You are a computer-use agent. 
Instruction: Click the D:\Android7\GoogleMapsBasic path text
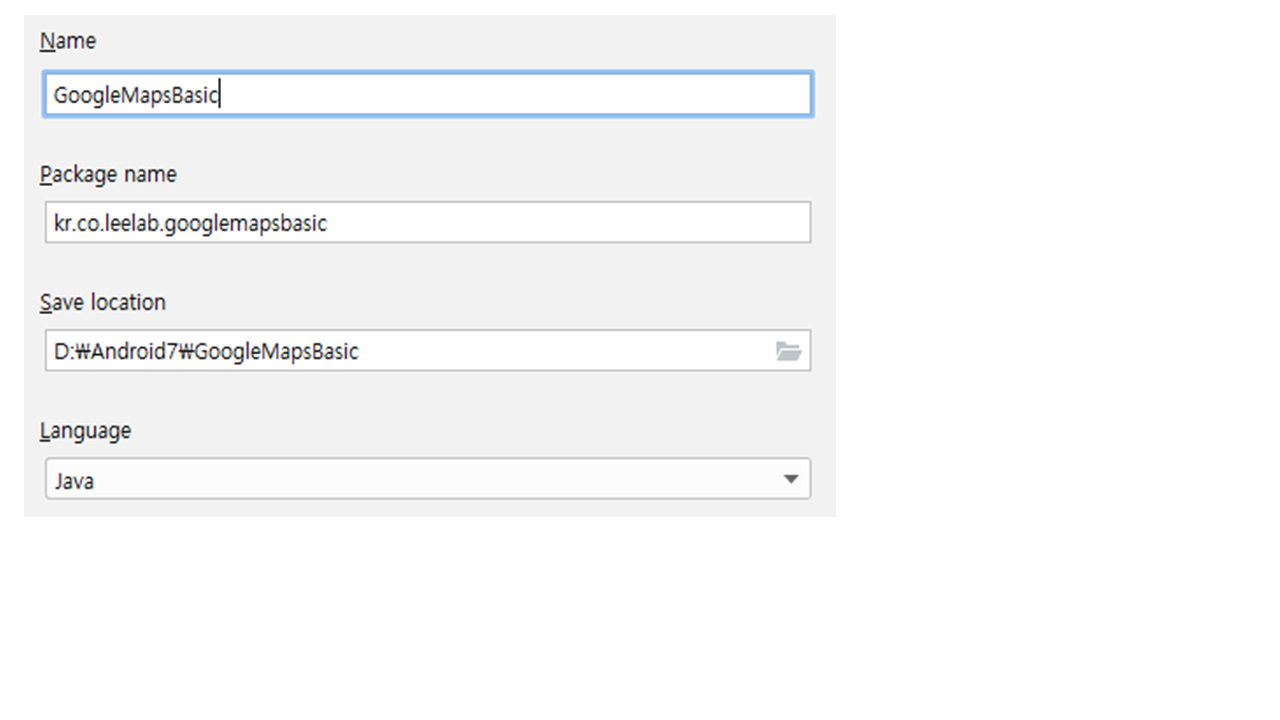(206, 352)
